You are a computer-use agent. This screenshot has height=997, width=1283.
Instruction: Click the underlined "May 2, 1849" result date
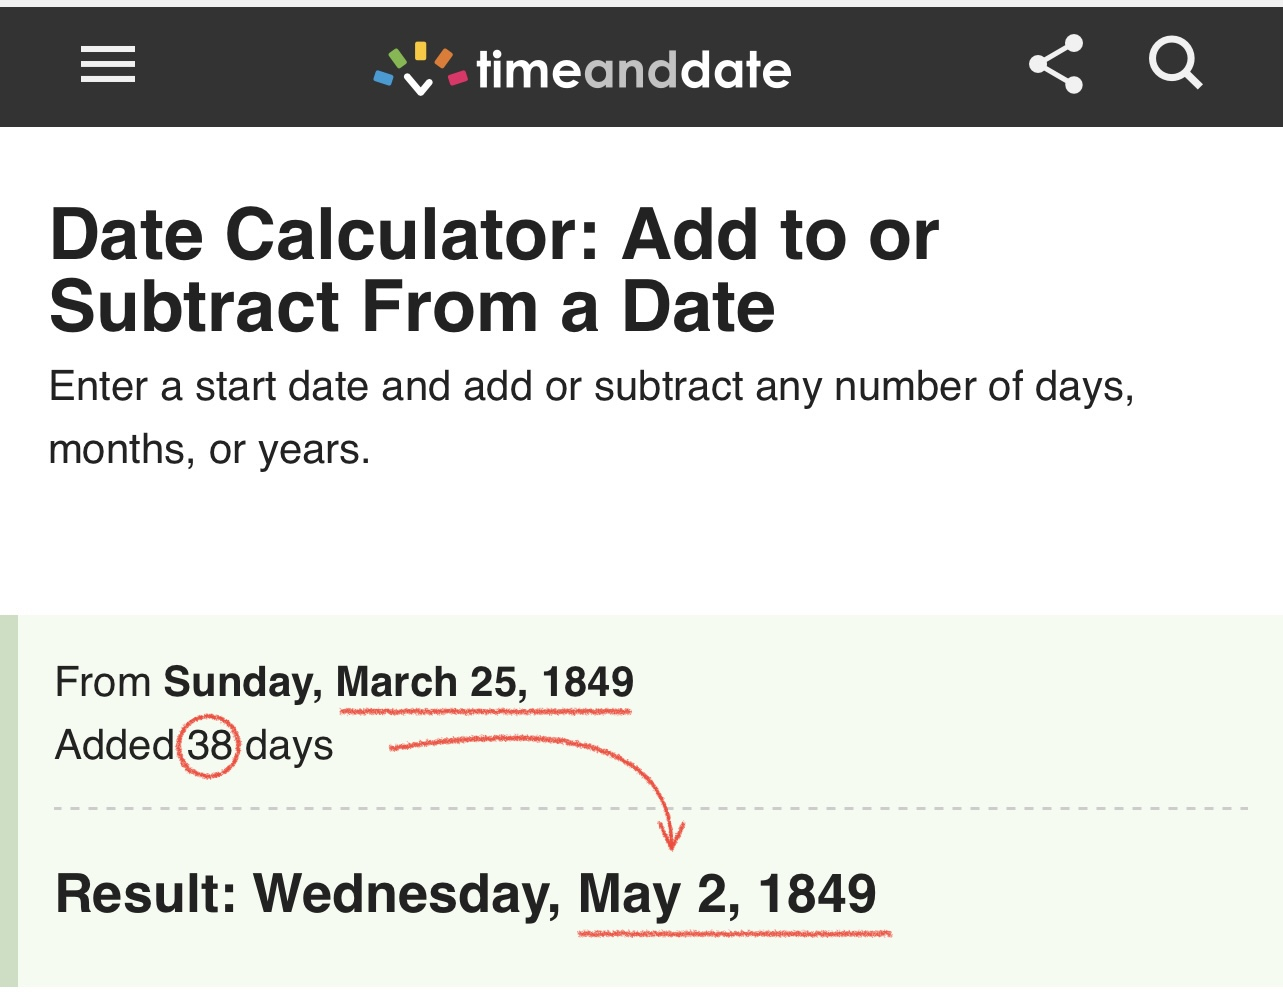pyautogui.click(x=727, y=894)
